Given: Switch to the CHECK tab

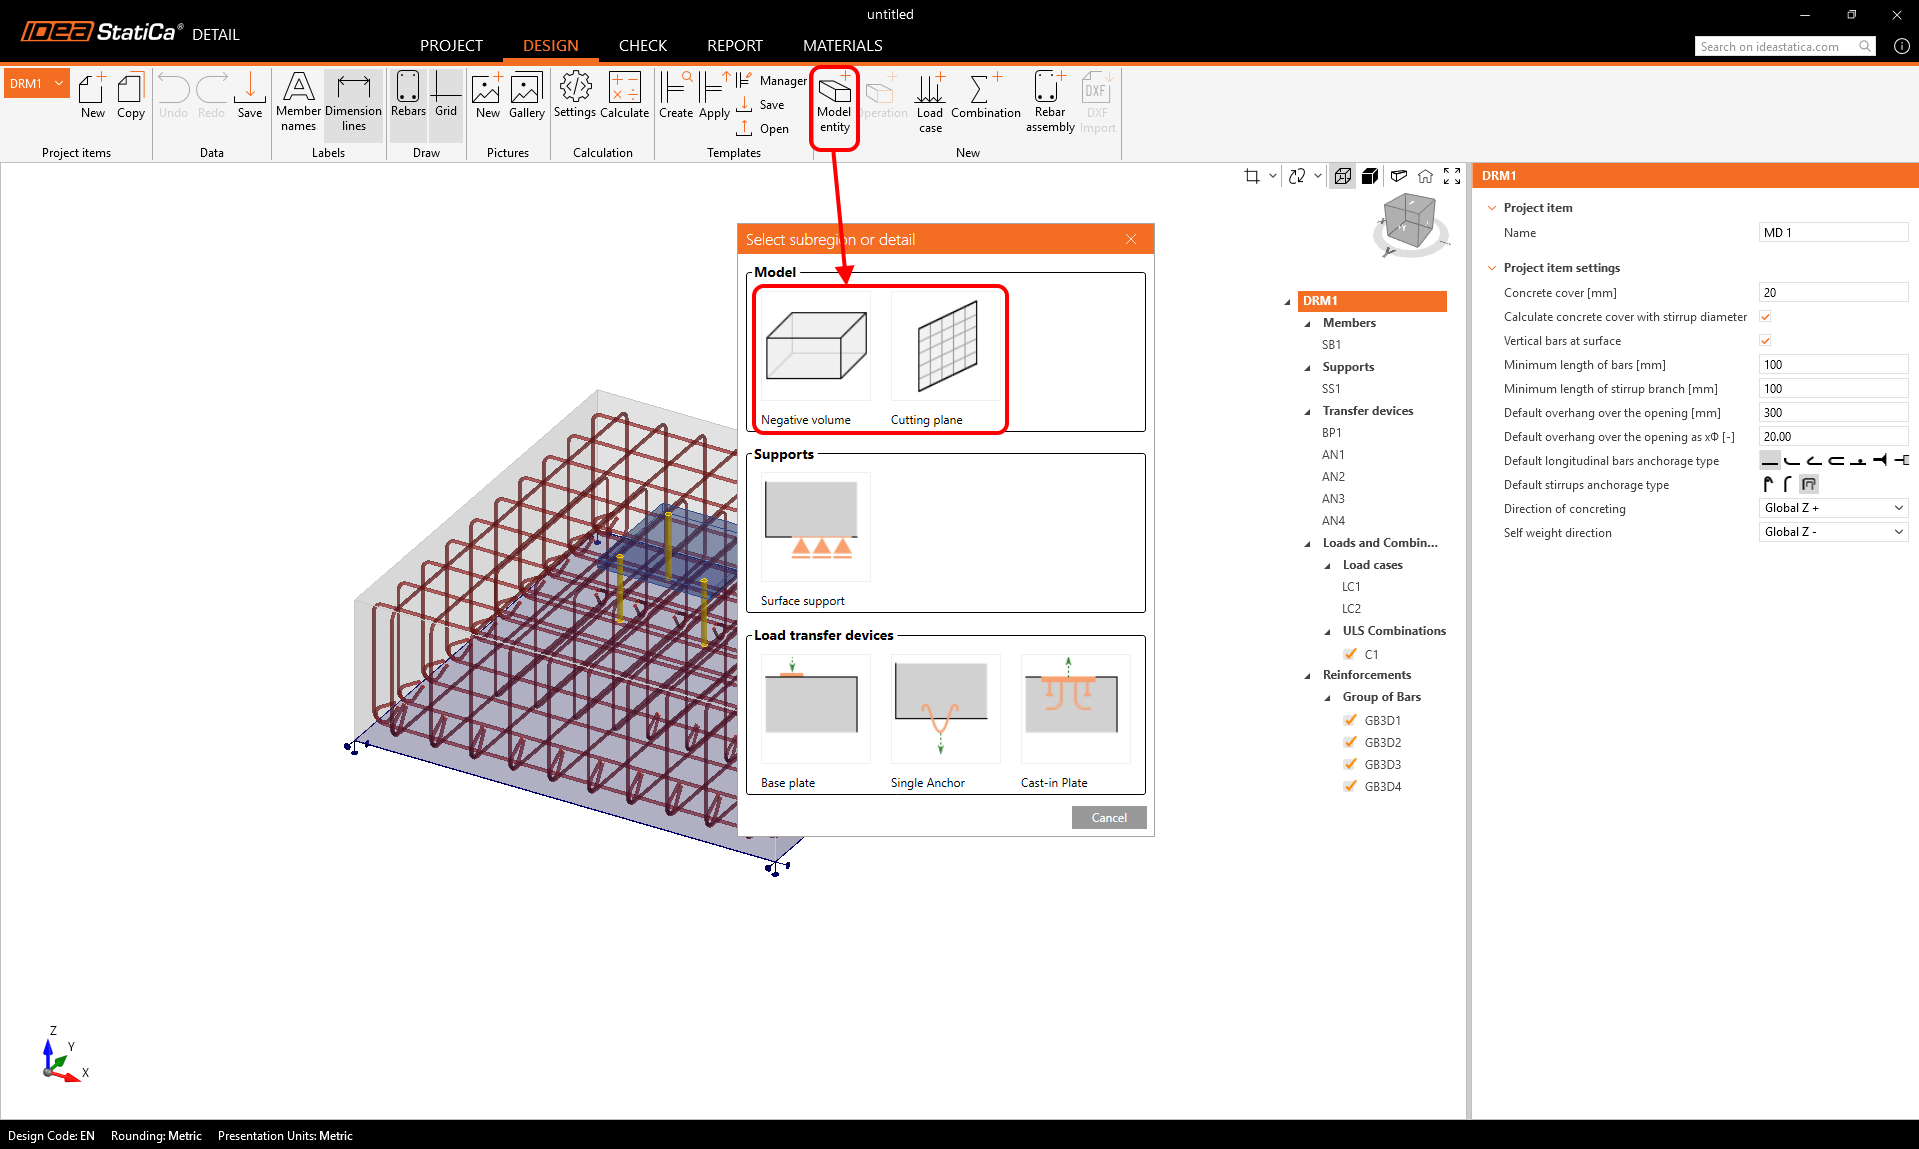Looking at the screenshot, I should point(642,46).
